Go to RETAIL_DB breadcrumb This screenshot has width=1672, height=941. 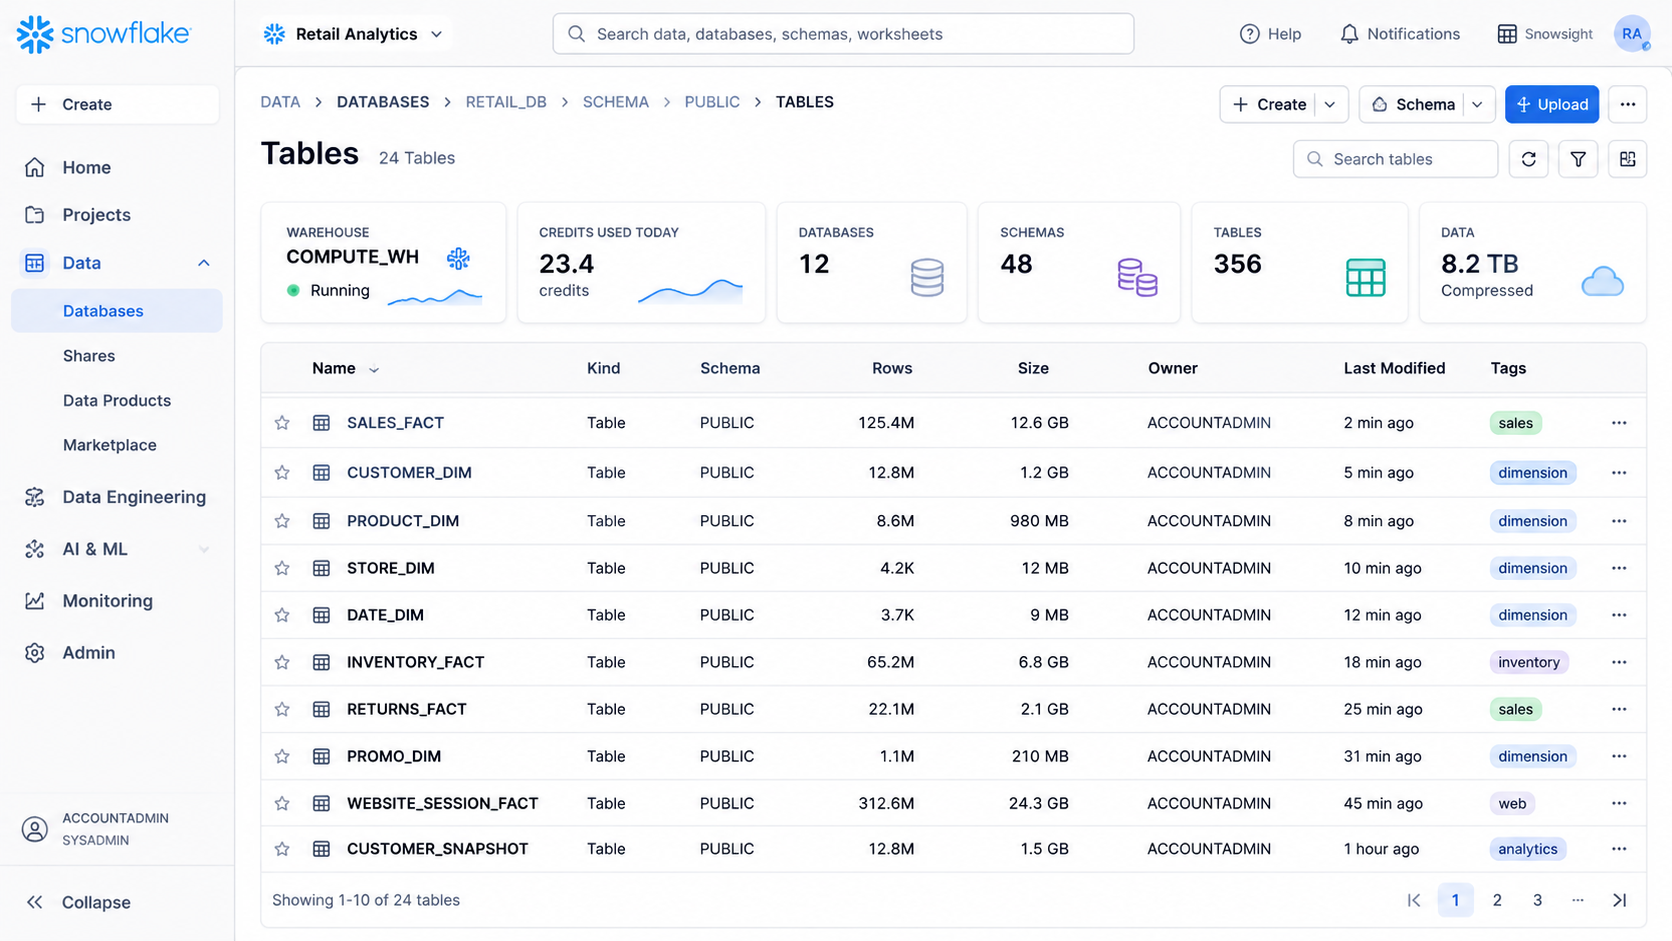click(x=506, y=102)
